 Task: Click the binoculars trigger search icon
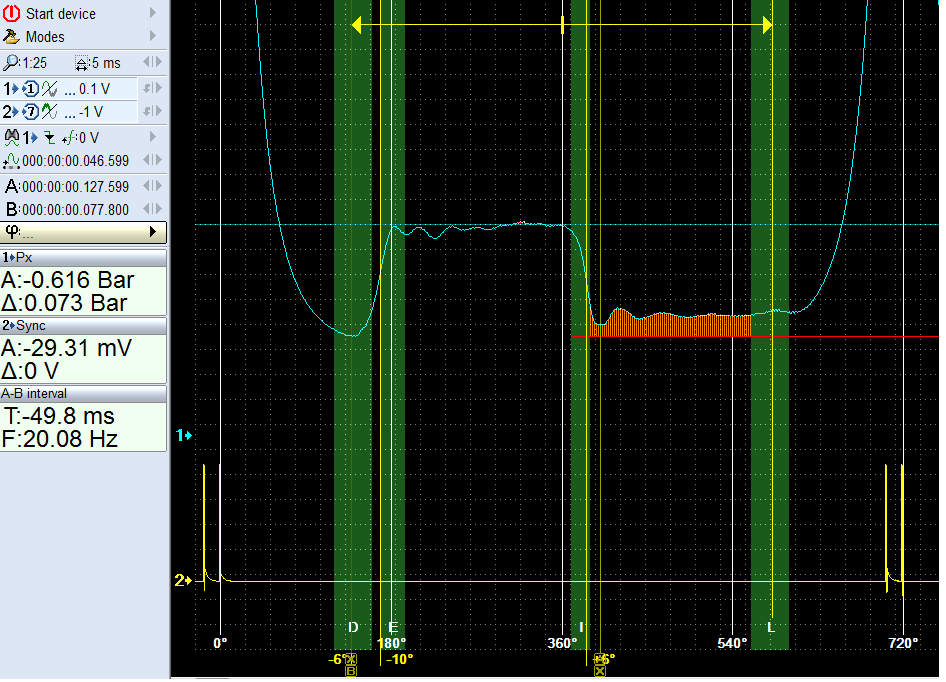11,137
